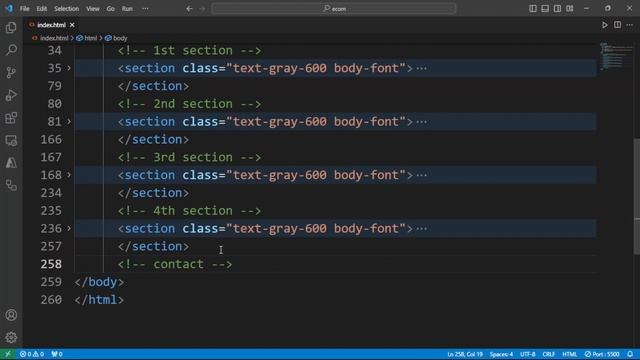Go forward with the navigation arrow
Screen dimensions: 640x360
click(x=202, y=8)
